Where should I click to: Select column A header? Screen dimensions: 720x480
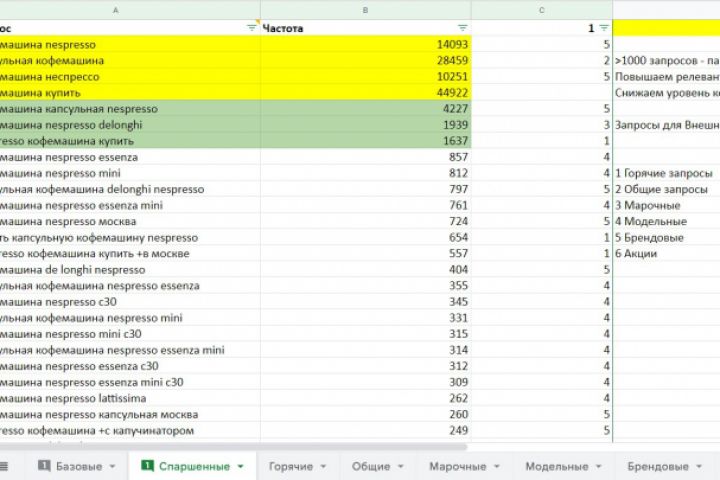tap(130, 10)
